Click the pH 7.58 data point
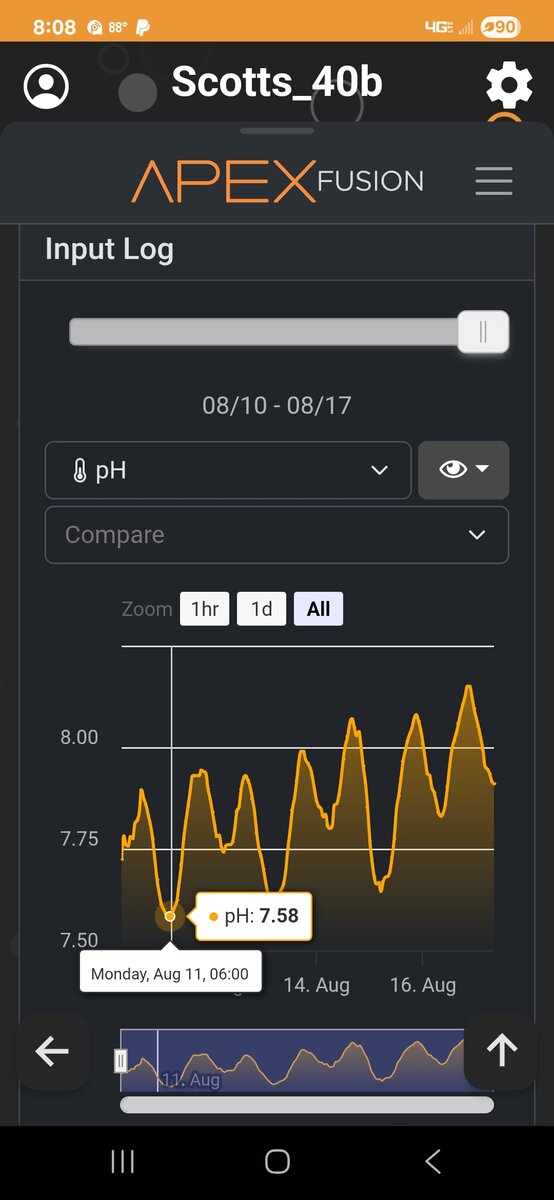 (170, 916)
